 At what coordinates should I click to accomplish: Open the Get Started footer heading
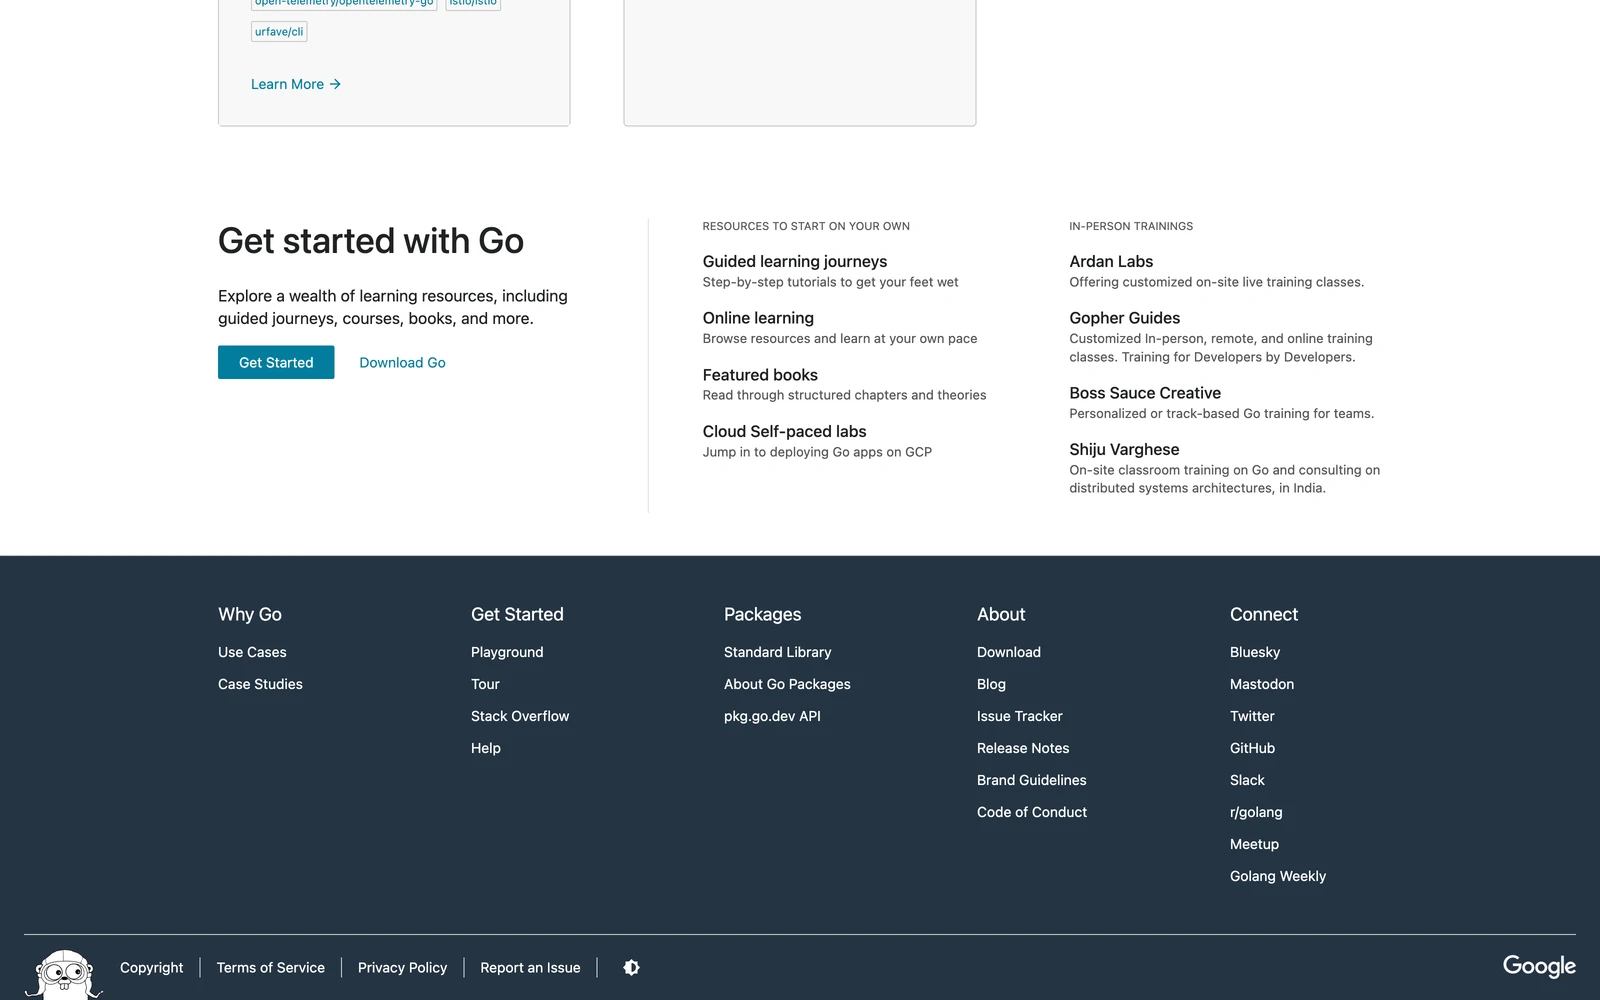point(517,614)
